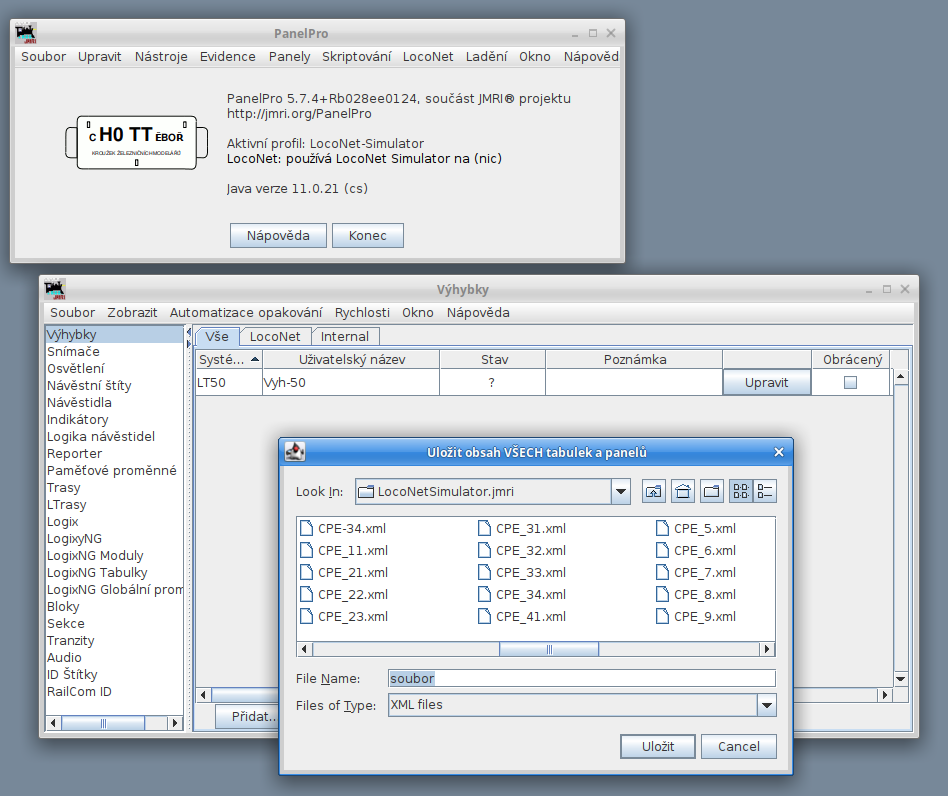
Task: Sort by the Systé… column header arrow
Action: point(255,359)
